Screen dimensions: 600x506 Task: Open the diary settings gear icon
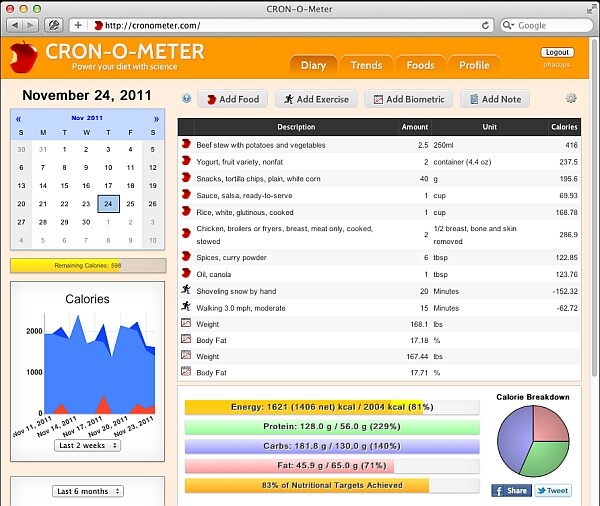tap(571, 98)
